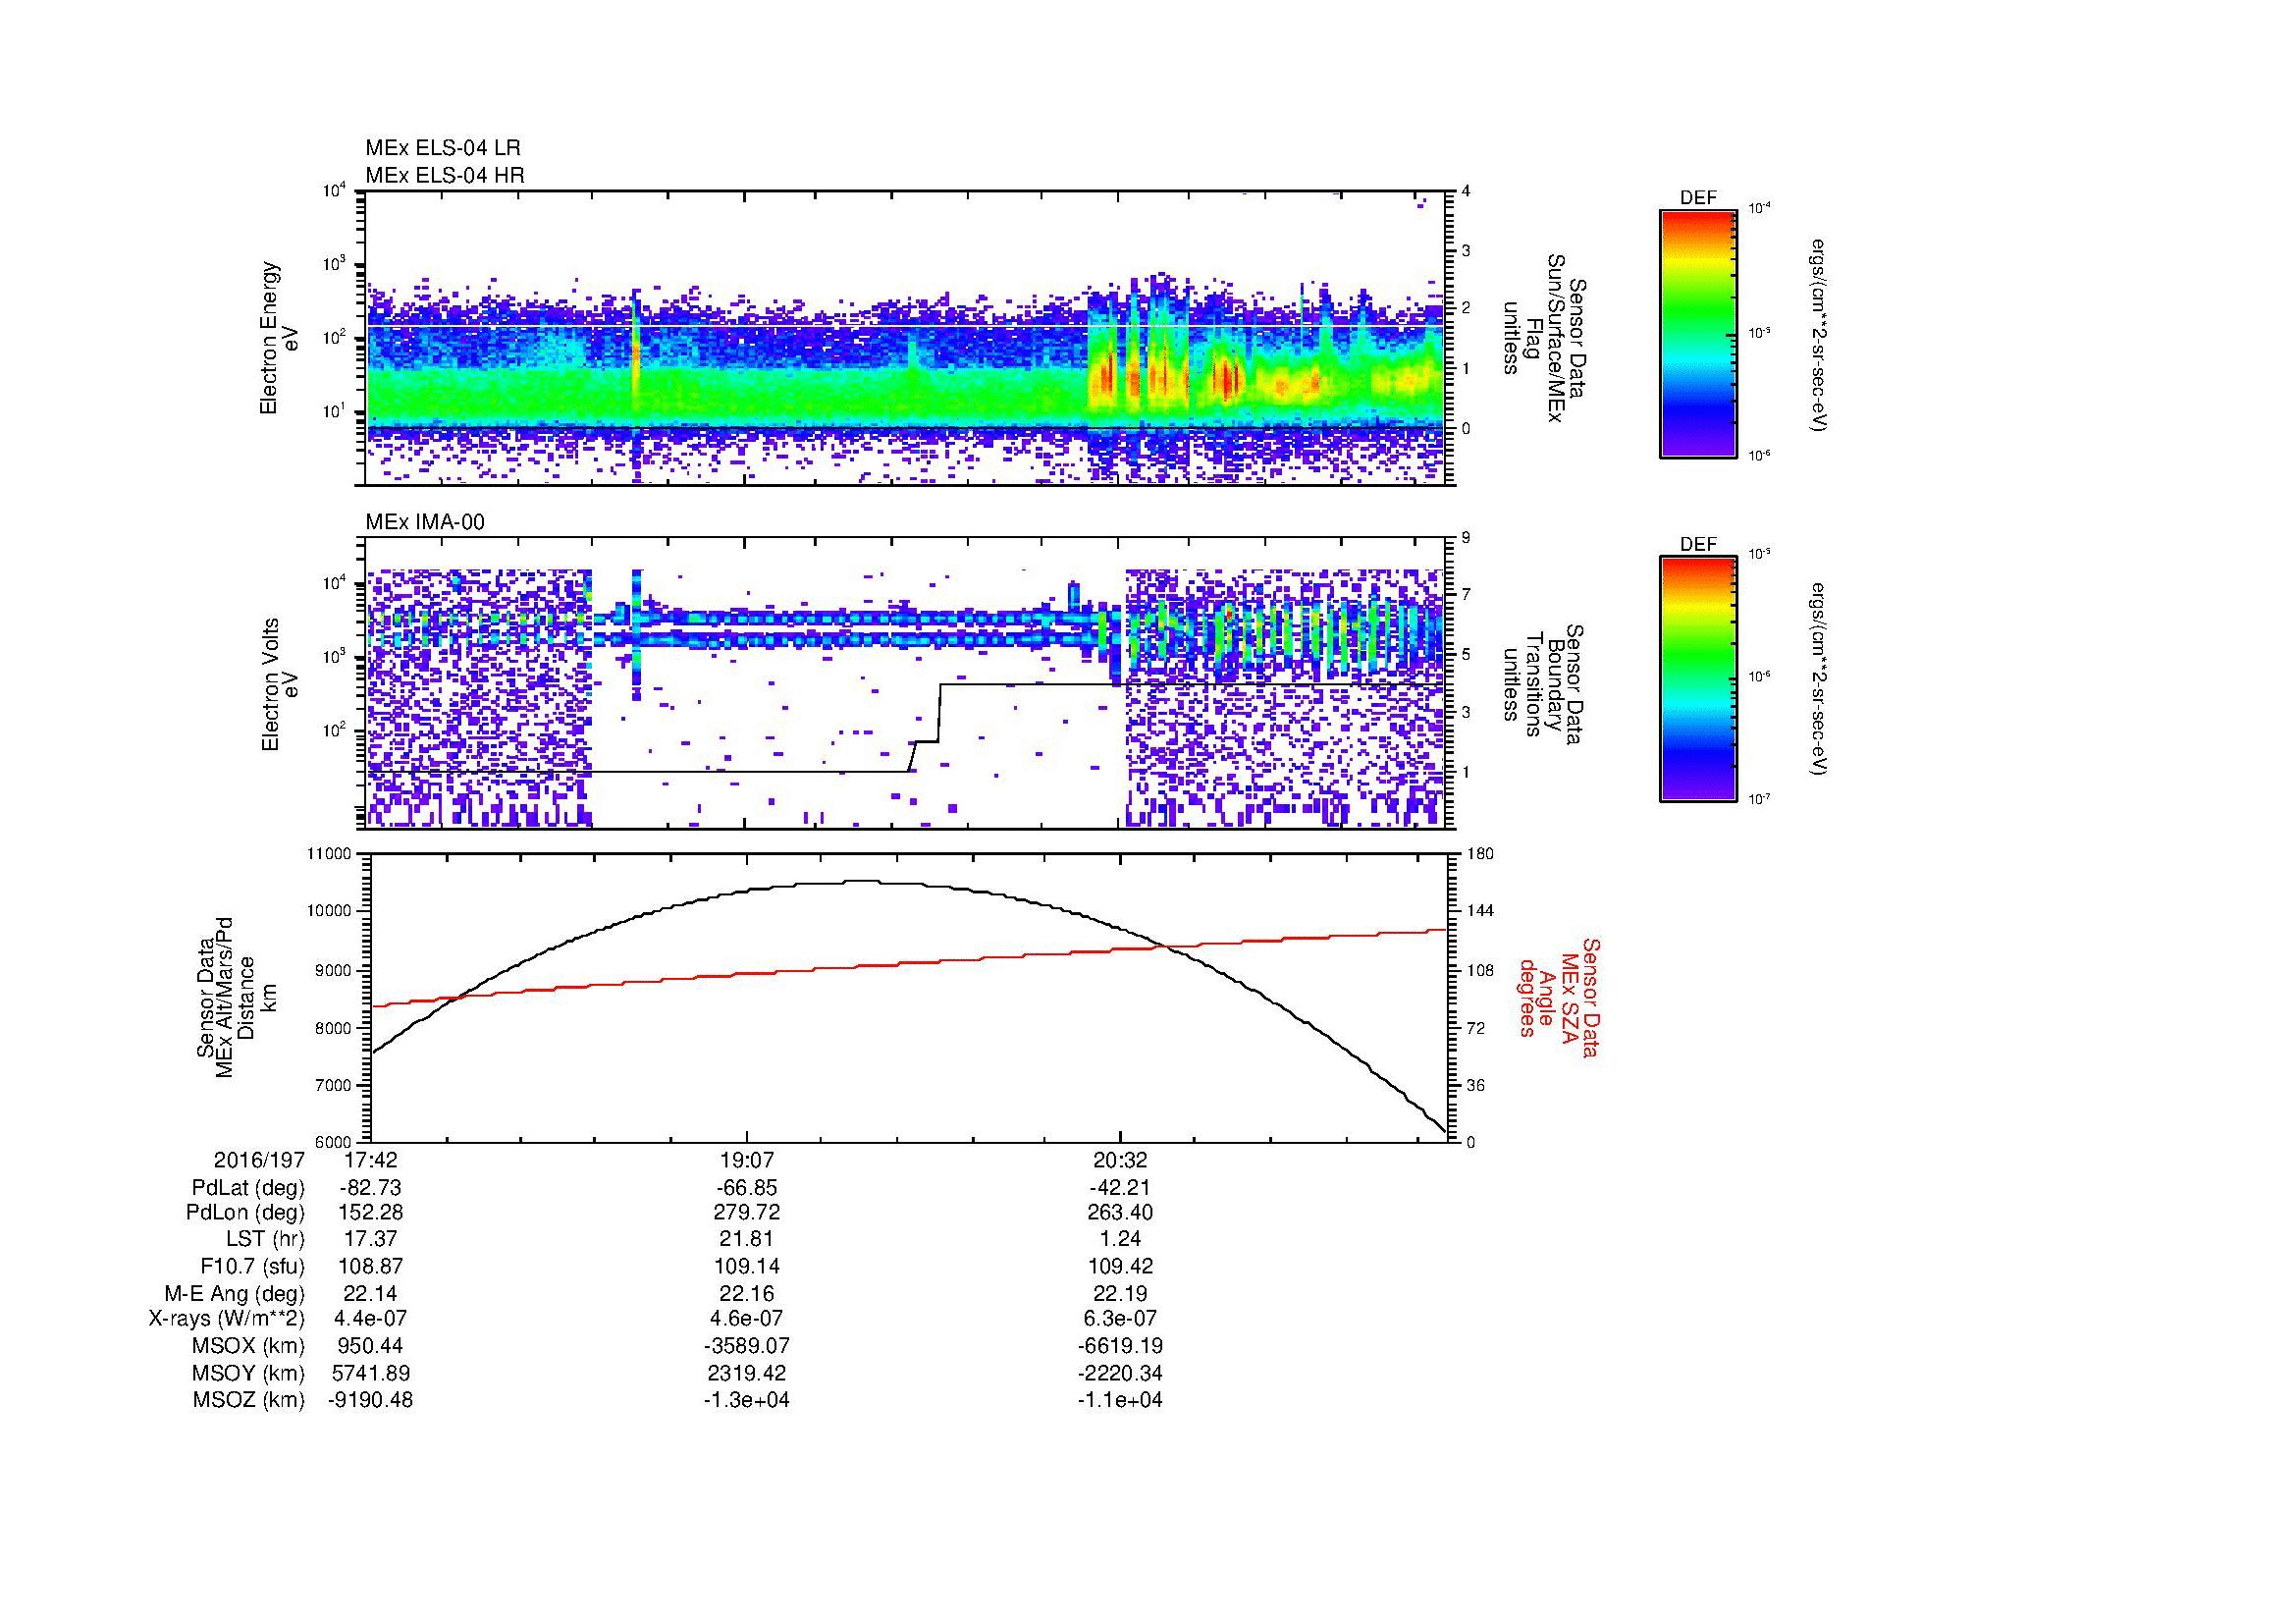
Task: Click the 'Electron Volts eV' axis label
Action: tap(280, 685)
